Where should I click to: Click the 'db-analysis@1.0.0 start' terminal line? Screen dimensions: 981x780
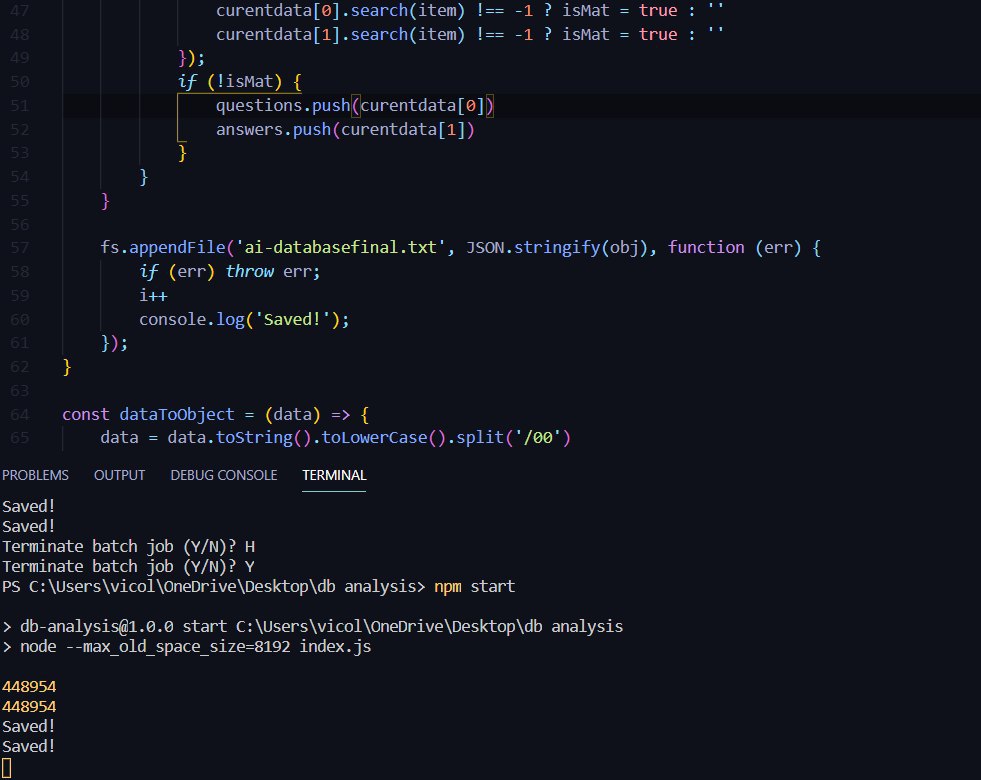pyautogui.click(x=312, y=627)
